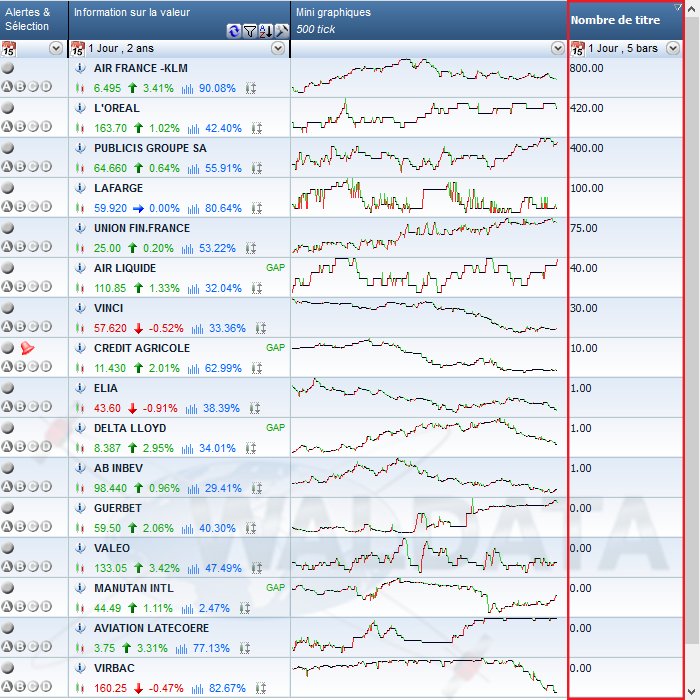Click calendar icon beside '1 Jour , 5 bars'
The image size is (700, 700).
pyautogui.click(x=577, y=49)
